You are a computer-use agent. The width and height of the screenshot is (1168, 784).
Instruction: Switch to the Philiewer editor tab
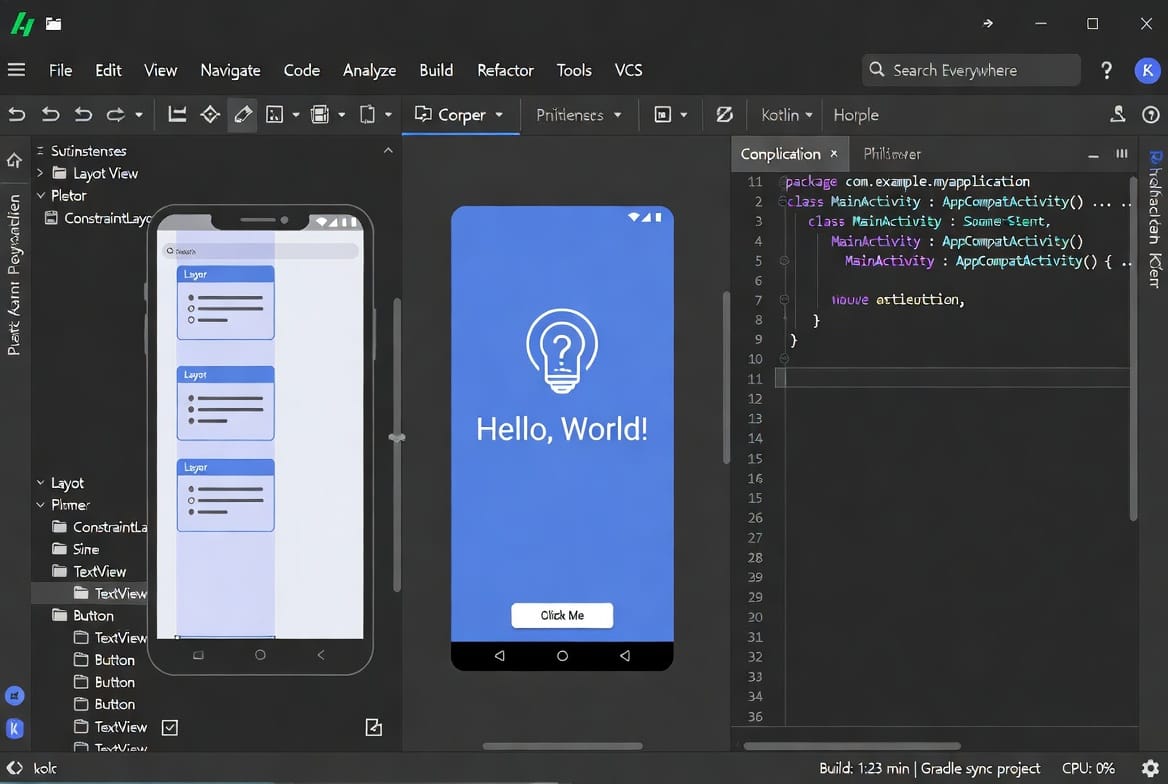pyautogui.click(x=892, y=153)
